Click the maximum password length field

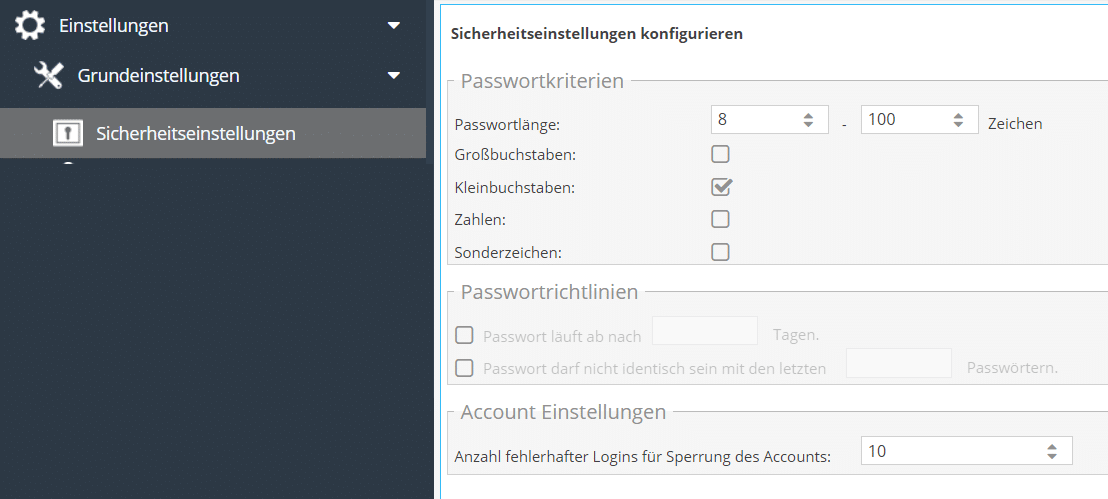point(904,120)
